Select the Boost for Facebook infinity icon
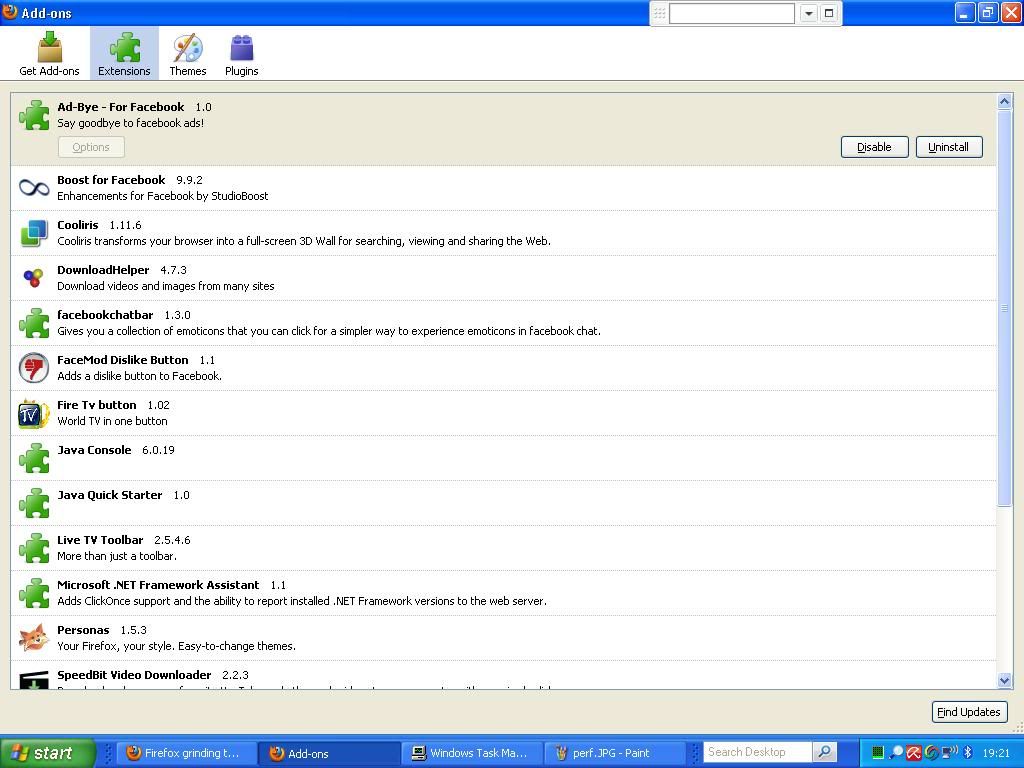This screenshot has height=768, width=1024. tap(34, 188)
